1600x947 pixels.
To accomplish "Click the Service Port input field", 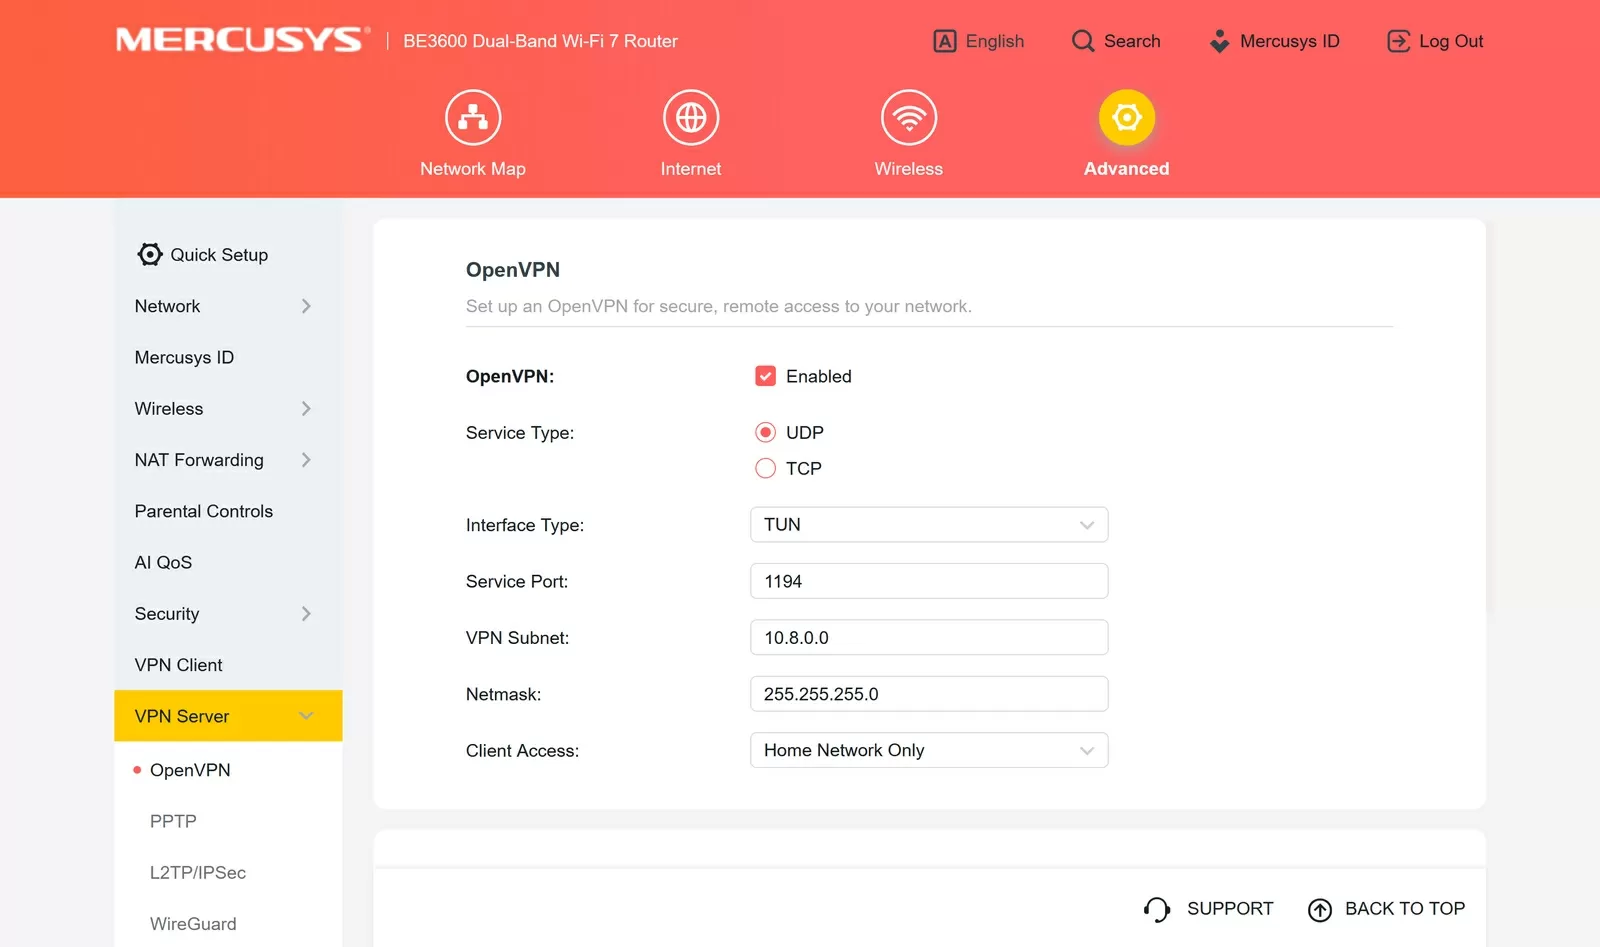I will pos(929,581).
